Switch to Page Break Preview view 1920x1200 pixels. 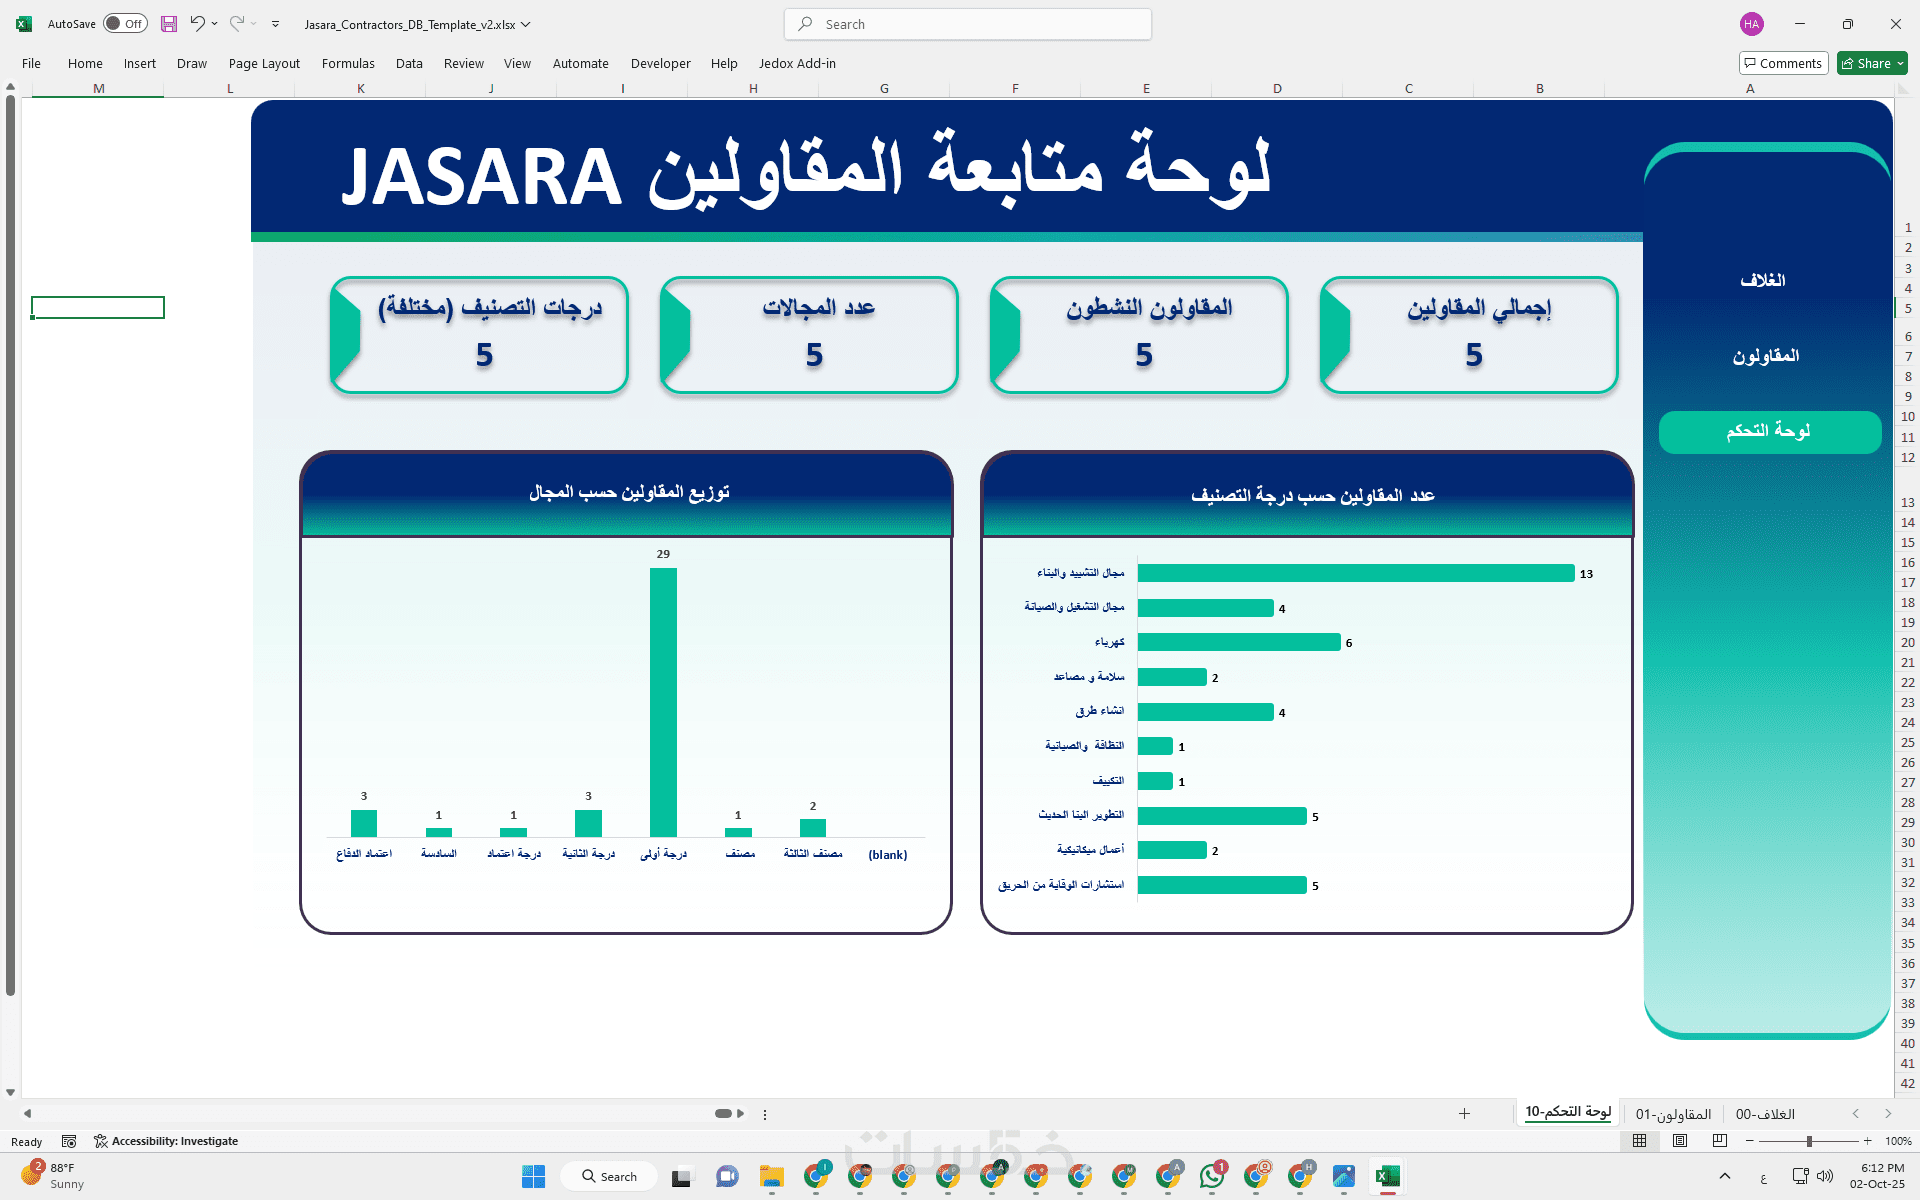click(1719, 1141)
